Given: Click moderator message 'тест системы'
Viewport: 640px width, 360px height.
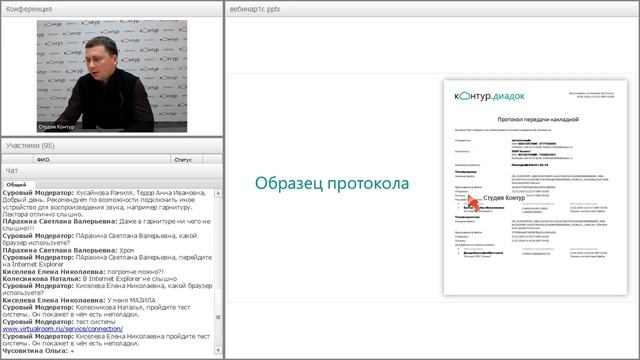Looking at the screenshot, I should click(59, 322).
